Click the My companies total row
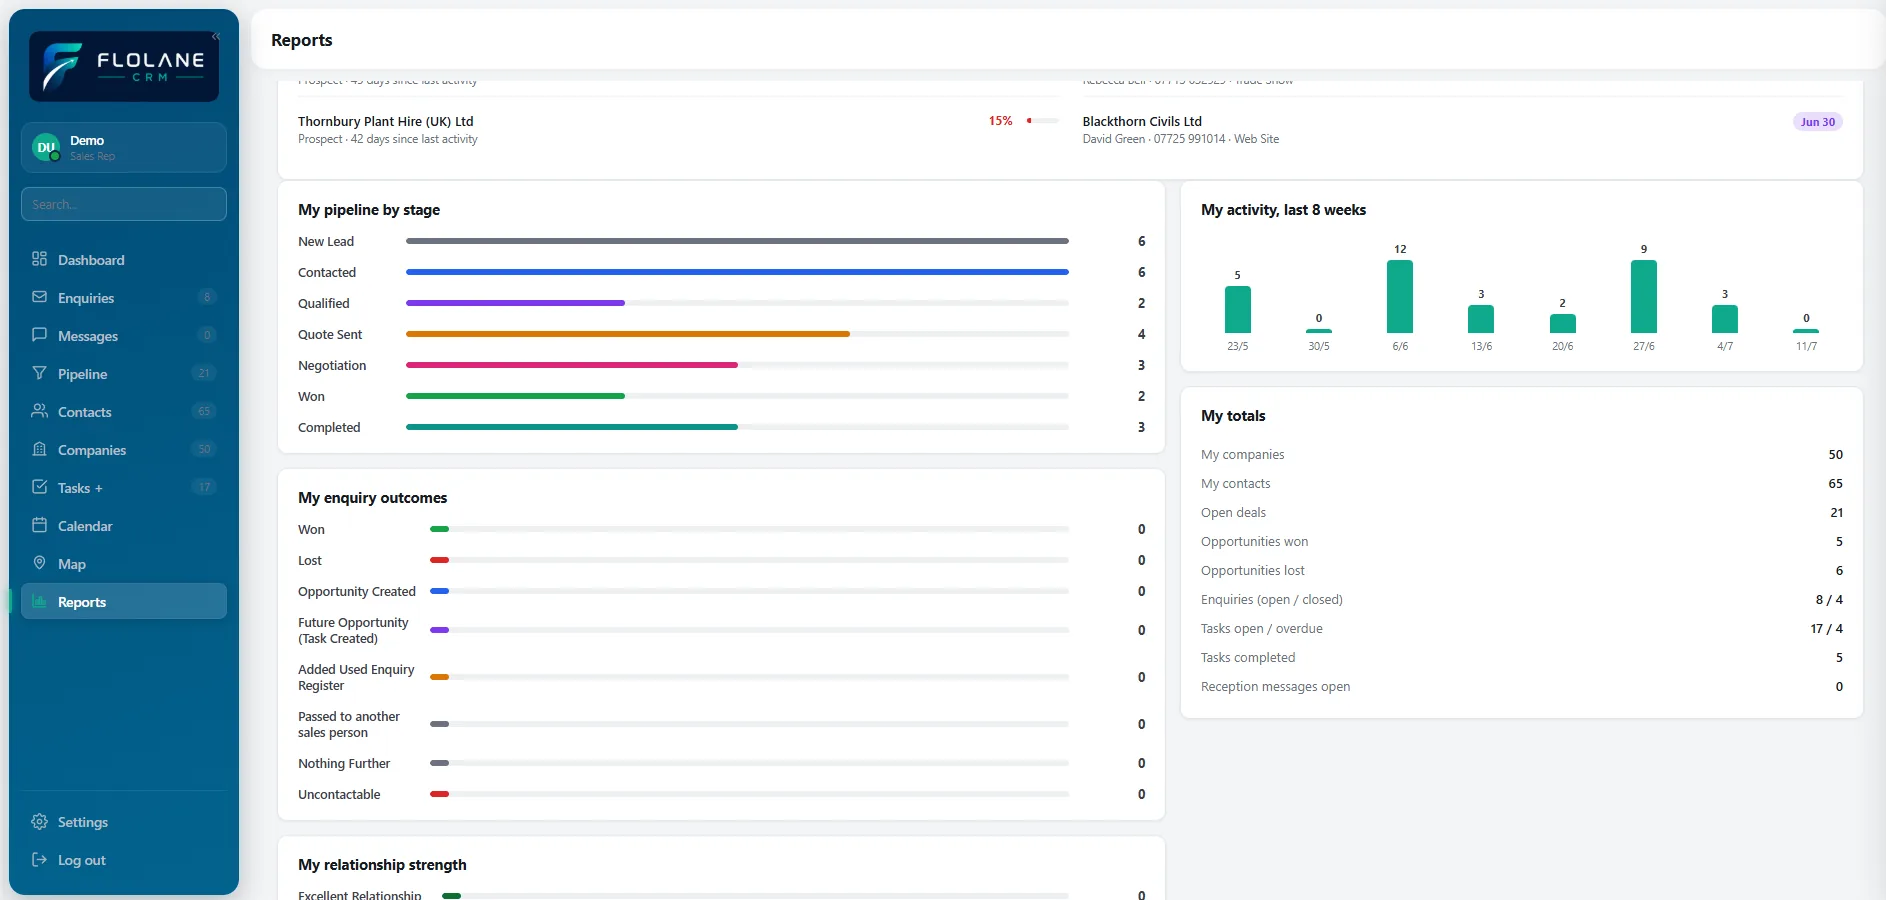 coord(1522,454)
